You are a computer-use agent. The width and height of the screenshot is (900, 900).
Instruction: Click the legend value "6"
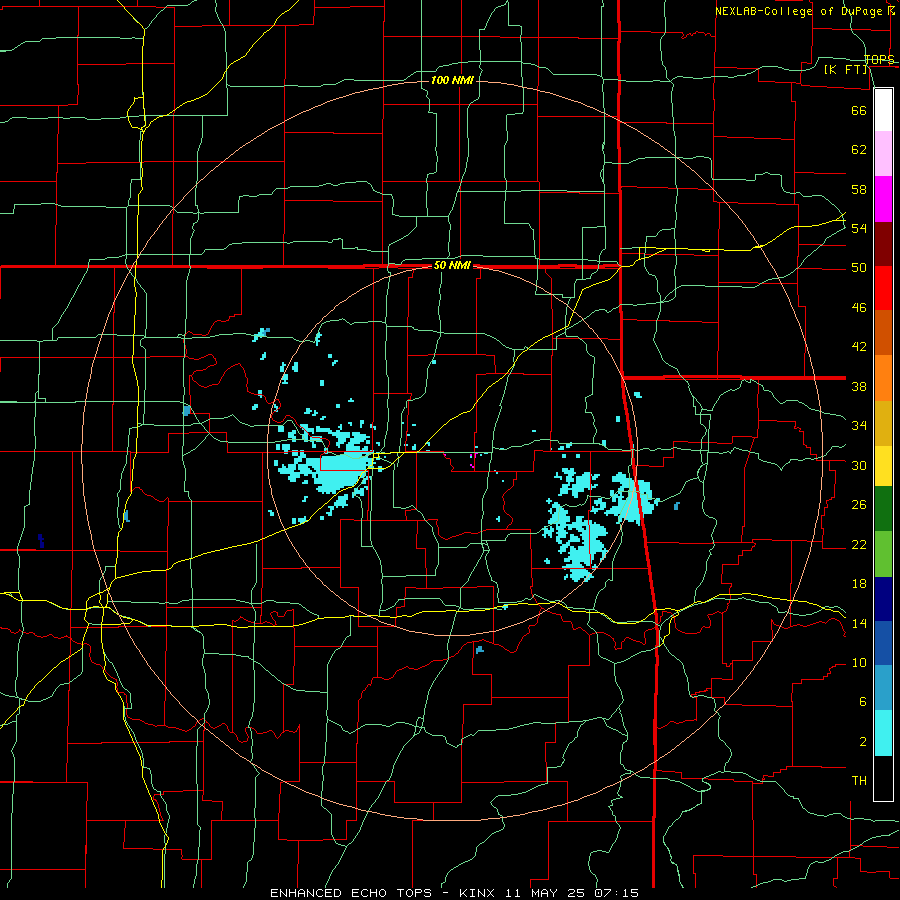coord(863,702)
